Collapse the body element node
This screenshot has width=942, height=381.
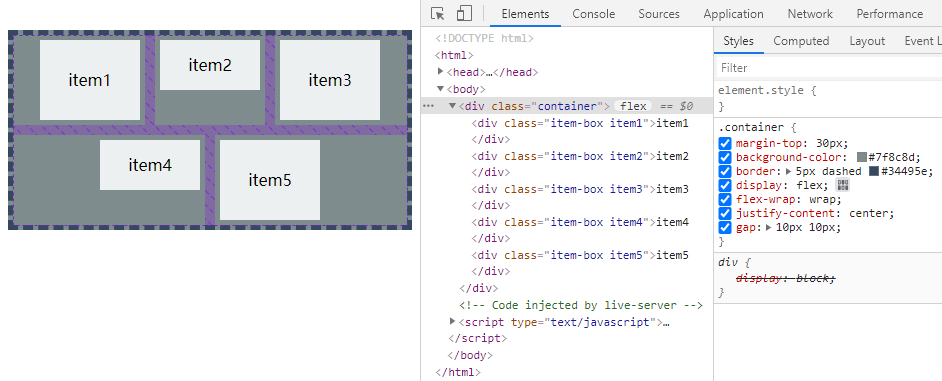click(x=441, y=89)
